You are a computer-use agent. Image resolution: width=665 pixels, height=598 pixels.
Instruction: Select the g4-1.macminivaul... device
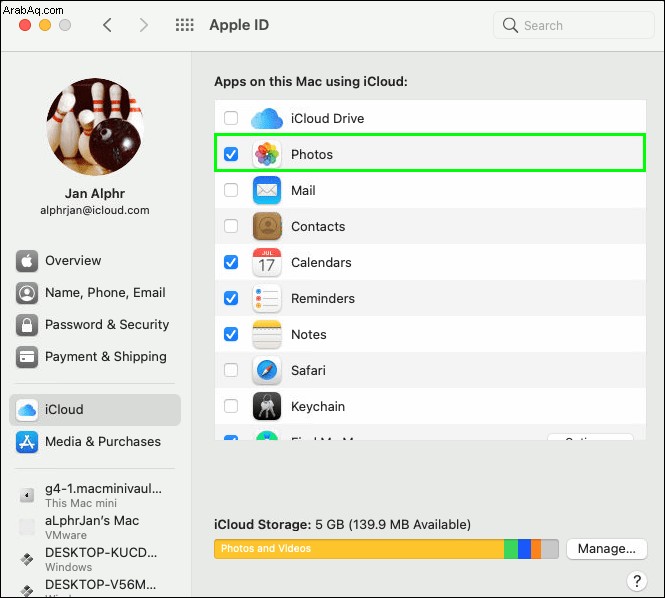coord(95,495)
